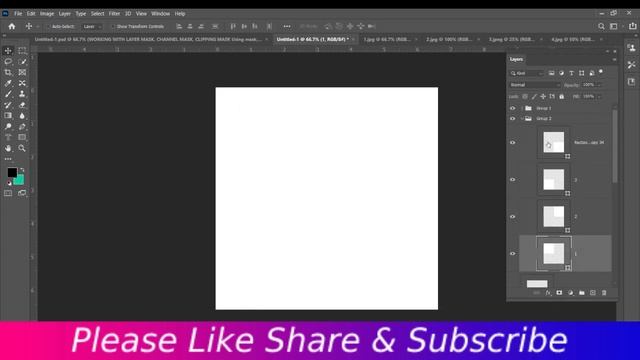Select the Eraser tool
Viewport: 640px width, 360px height.
pos(22,105)
